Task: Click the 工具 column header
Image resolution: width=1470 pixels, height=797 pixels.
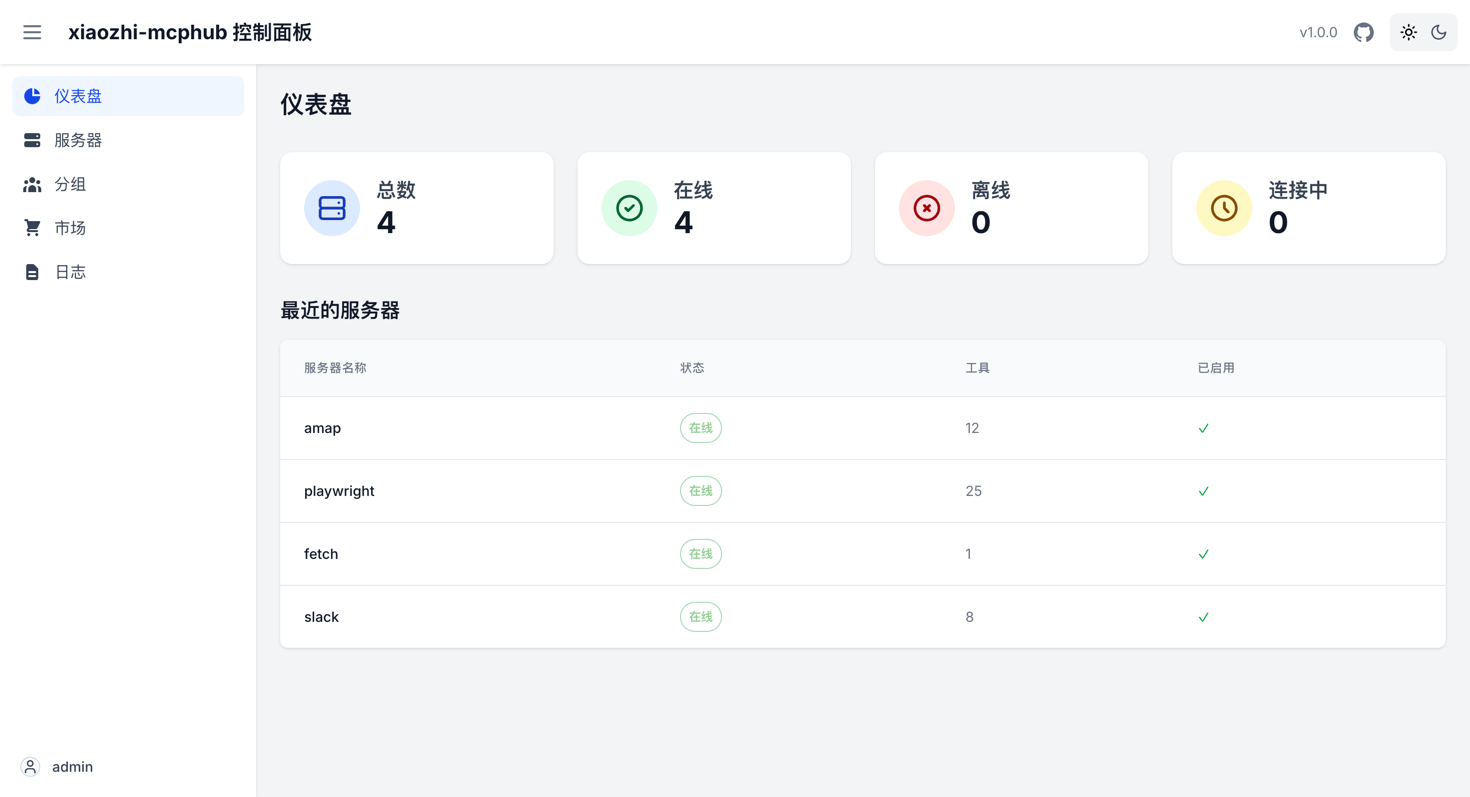Action: (977, 368)
